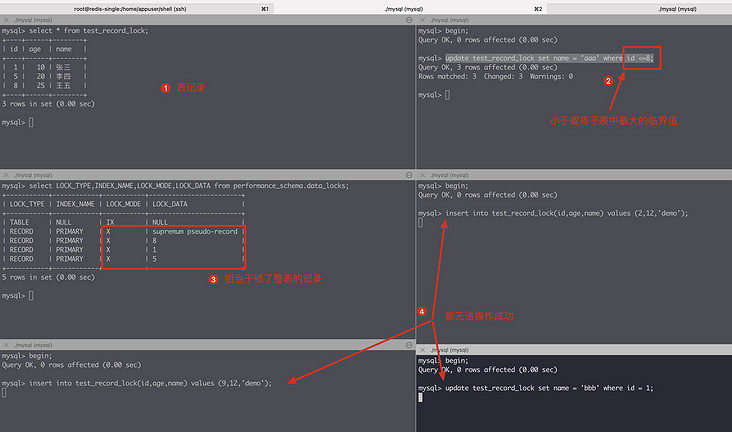The width and height of the screenshot is (732, 432).
Task: Click the update set name = 'bbb' command
Action: (549, 388)
